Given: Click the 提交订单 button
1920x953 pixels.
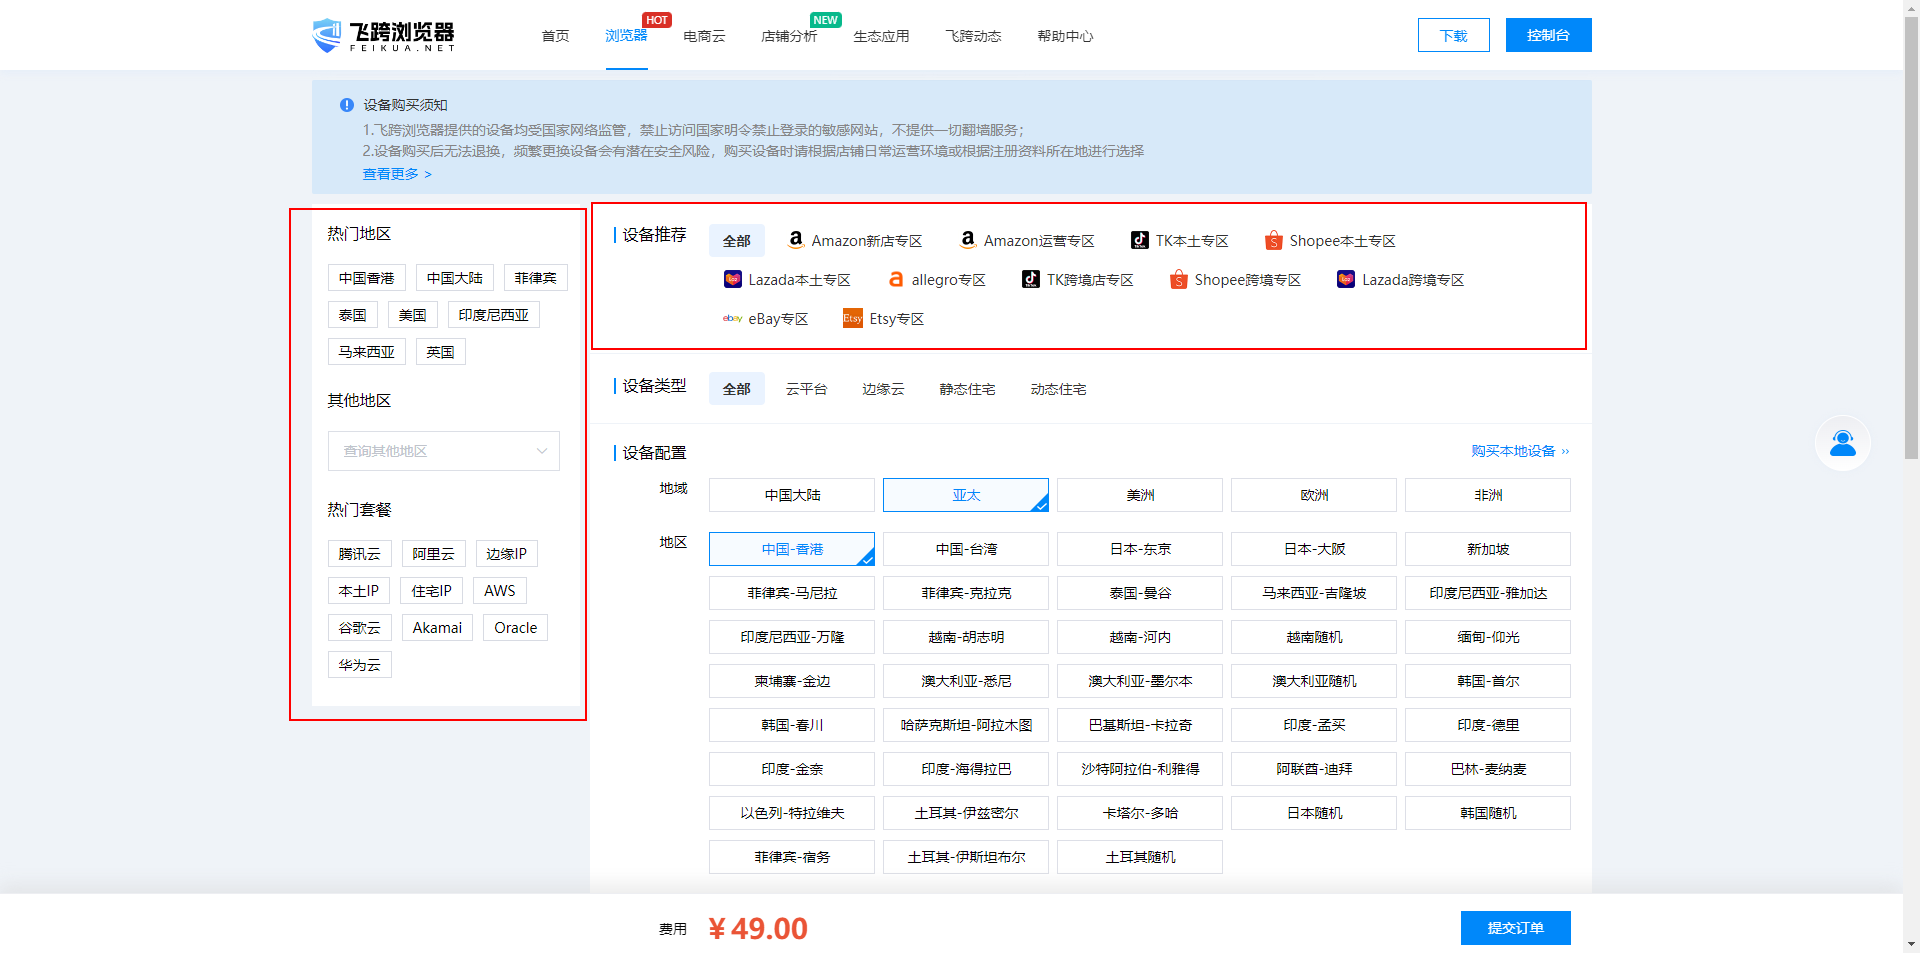Looking at the screenshot, I should 1516,928.
